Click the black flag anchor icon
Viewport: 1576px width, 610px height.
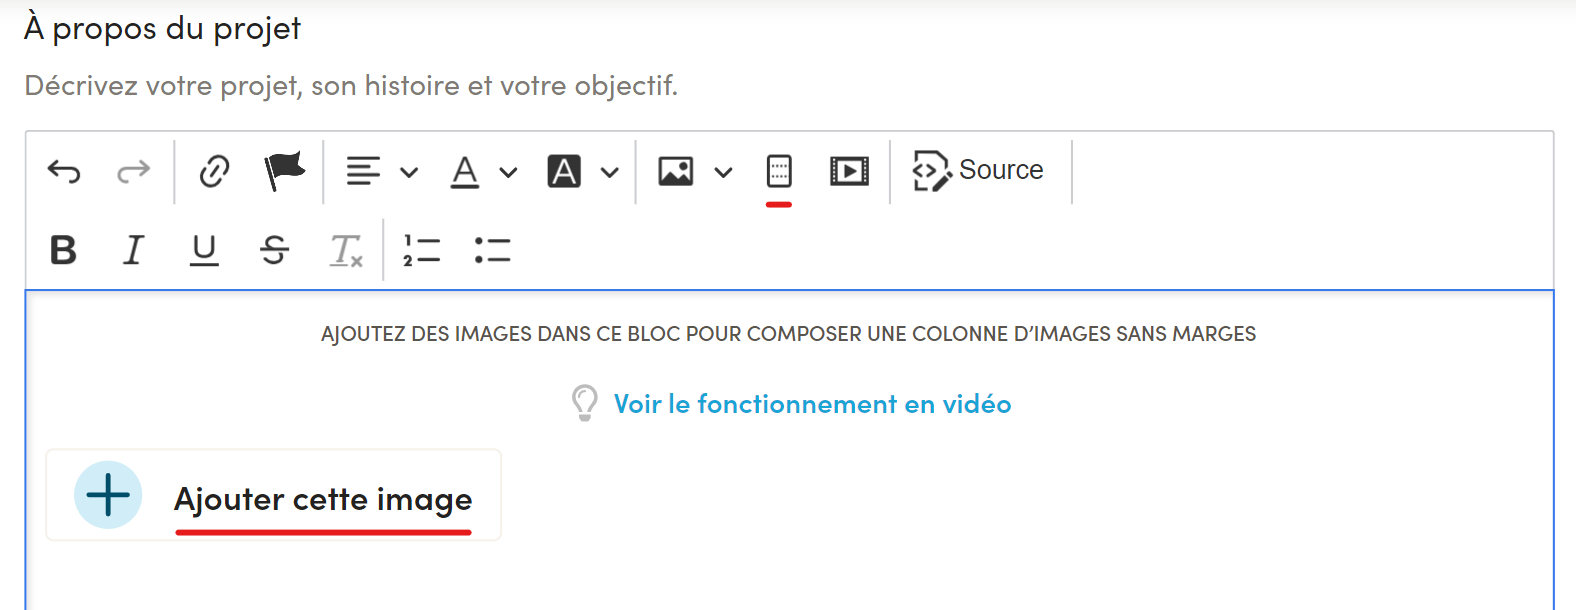(x=284, y=171)
